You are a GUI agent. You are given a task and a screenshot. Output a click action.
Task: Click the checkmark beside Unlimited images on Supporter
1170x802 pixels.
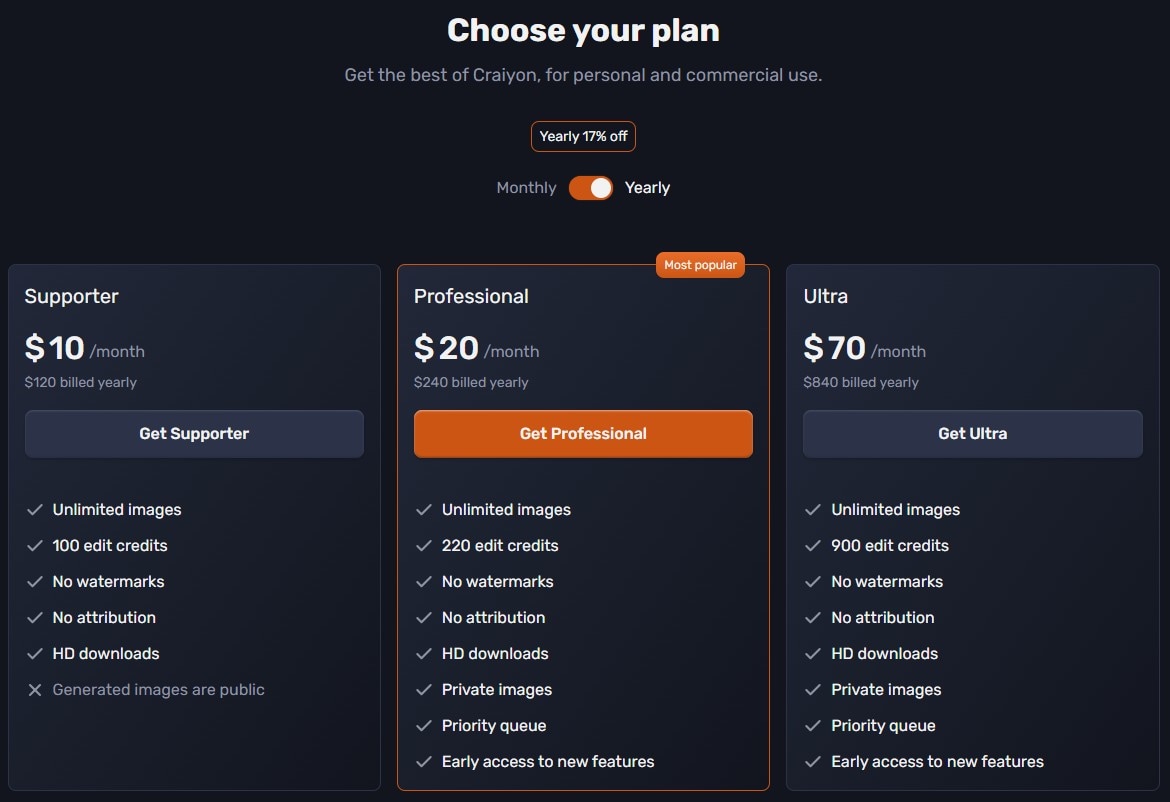[x=34, y=510]
